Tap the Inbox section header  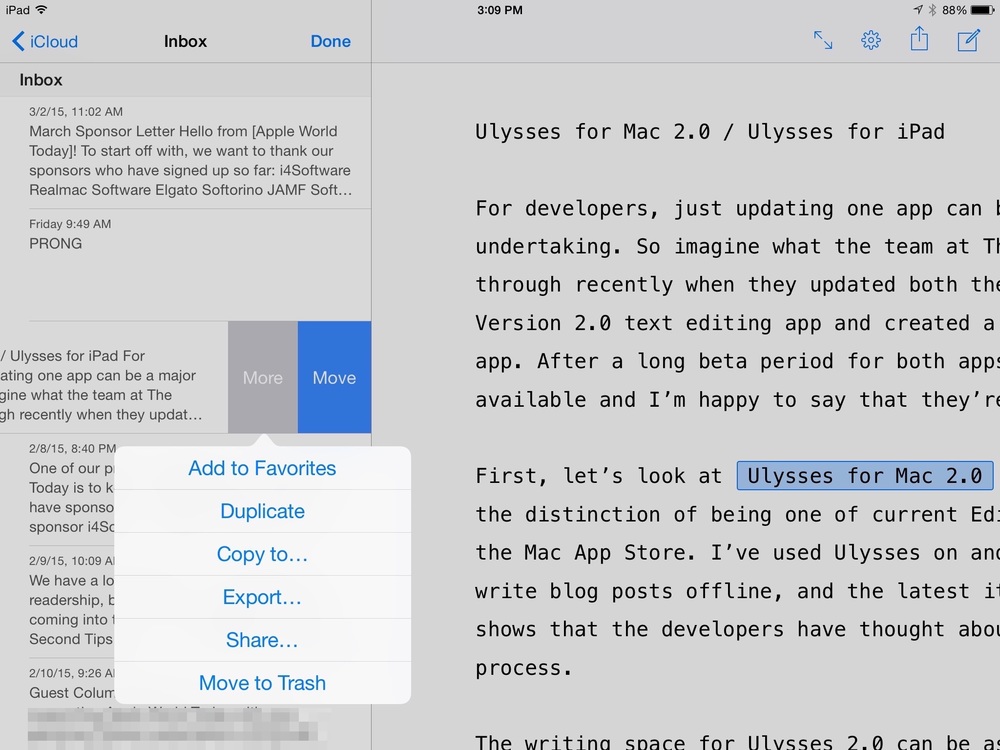185,80
